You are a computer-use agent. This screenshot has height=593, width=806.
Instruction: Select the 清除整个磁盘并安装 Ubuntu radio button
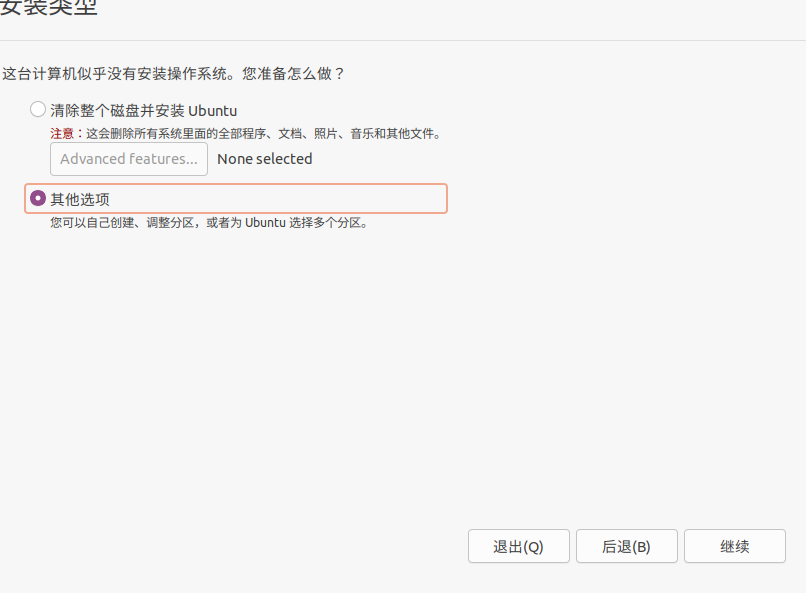coord(38,109)
